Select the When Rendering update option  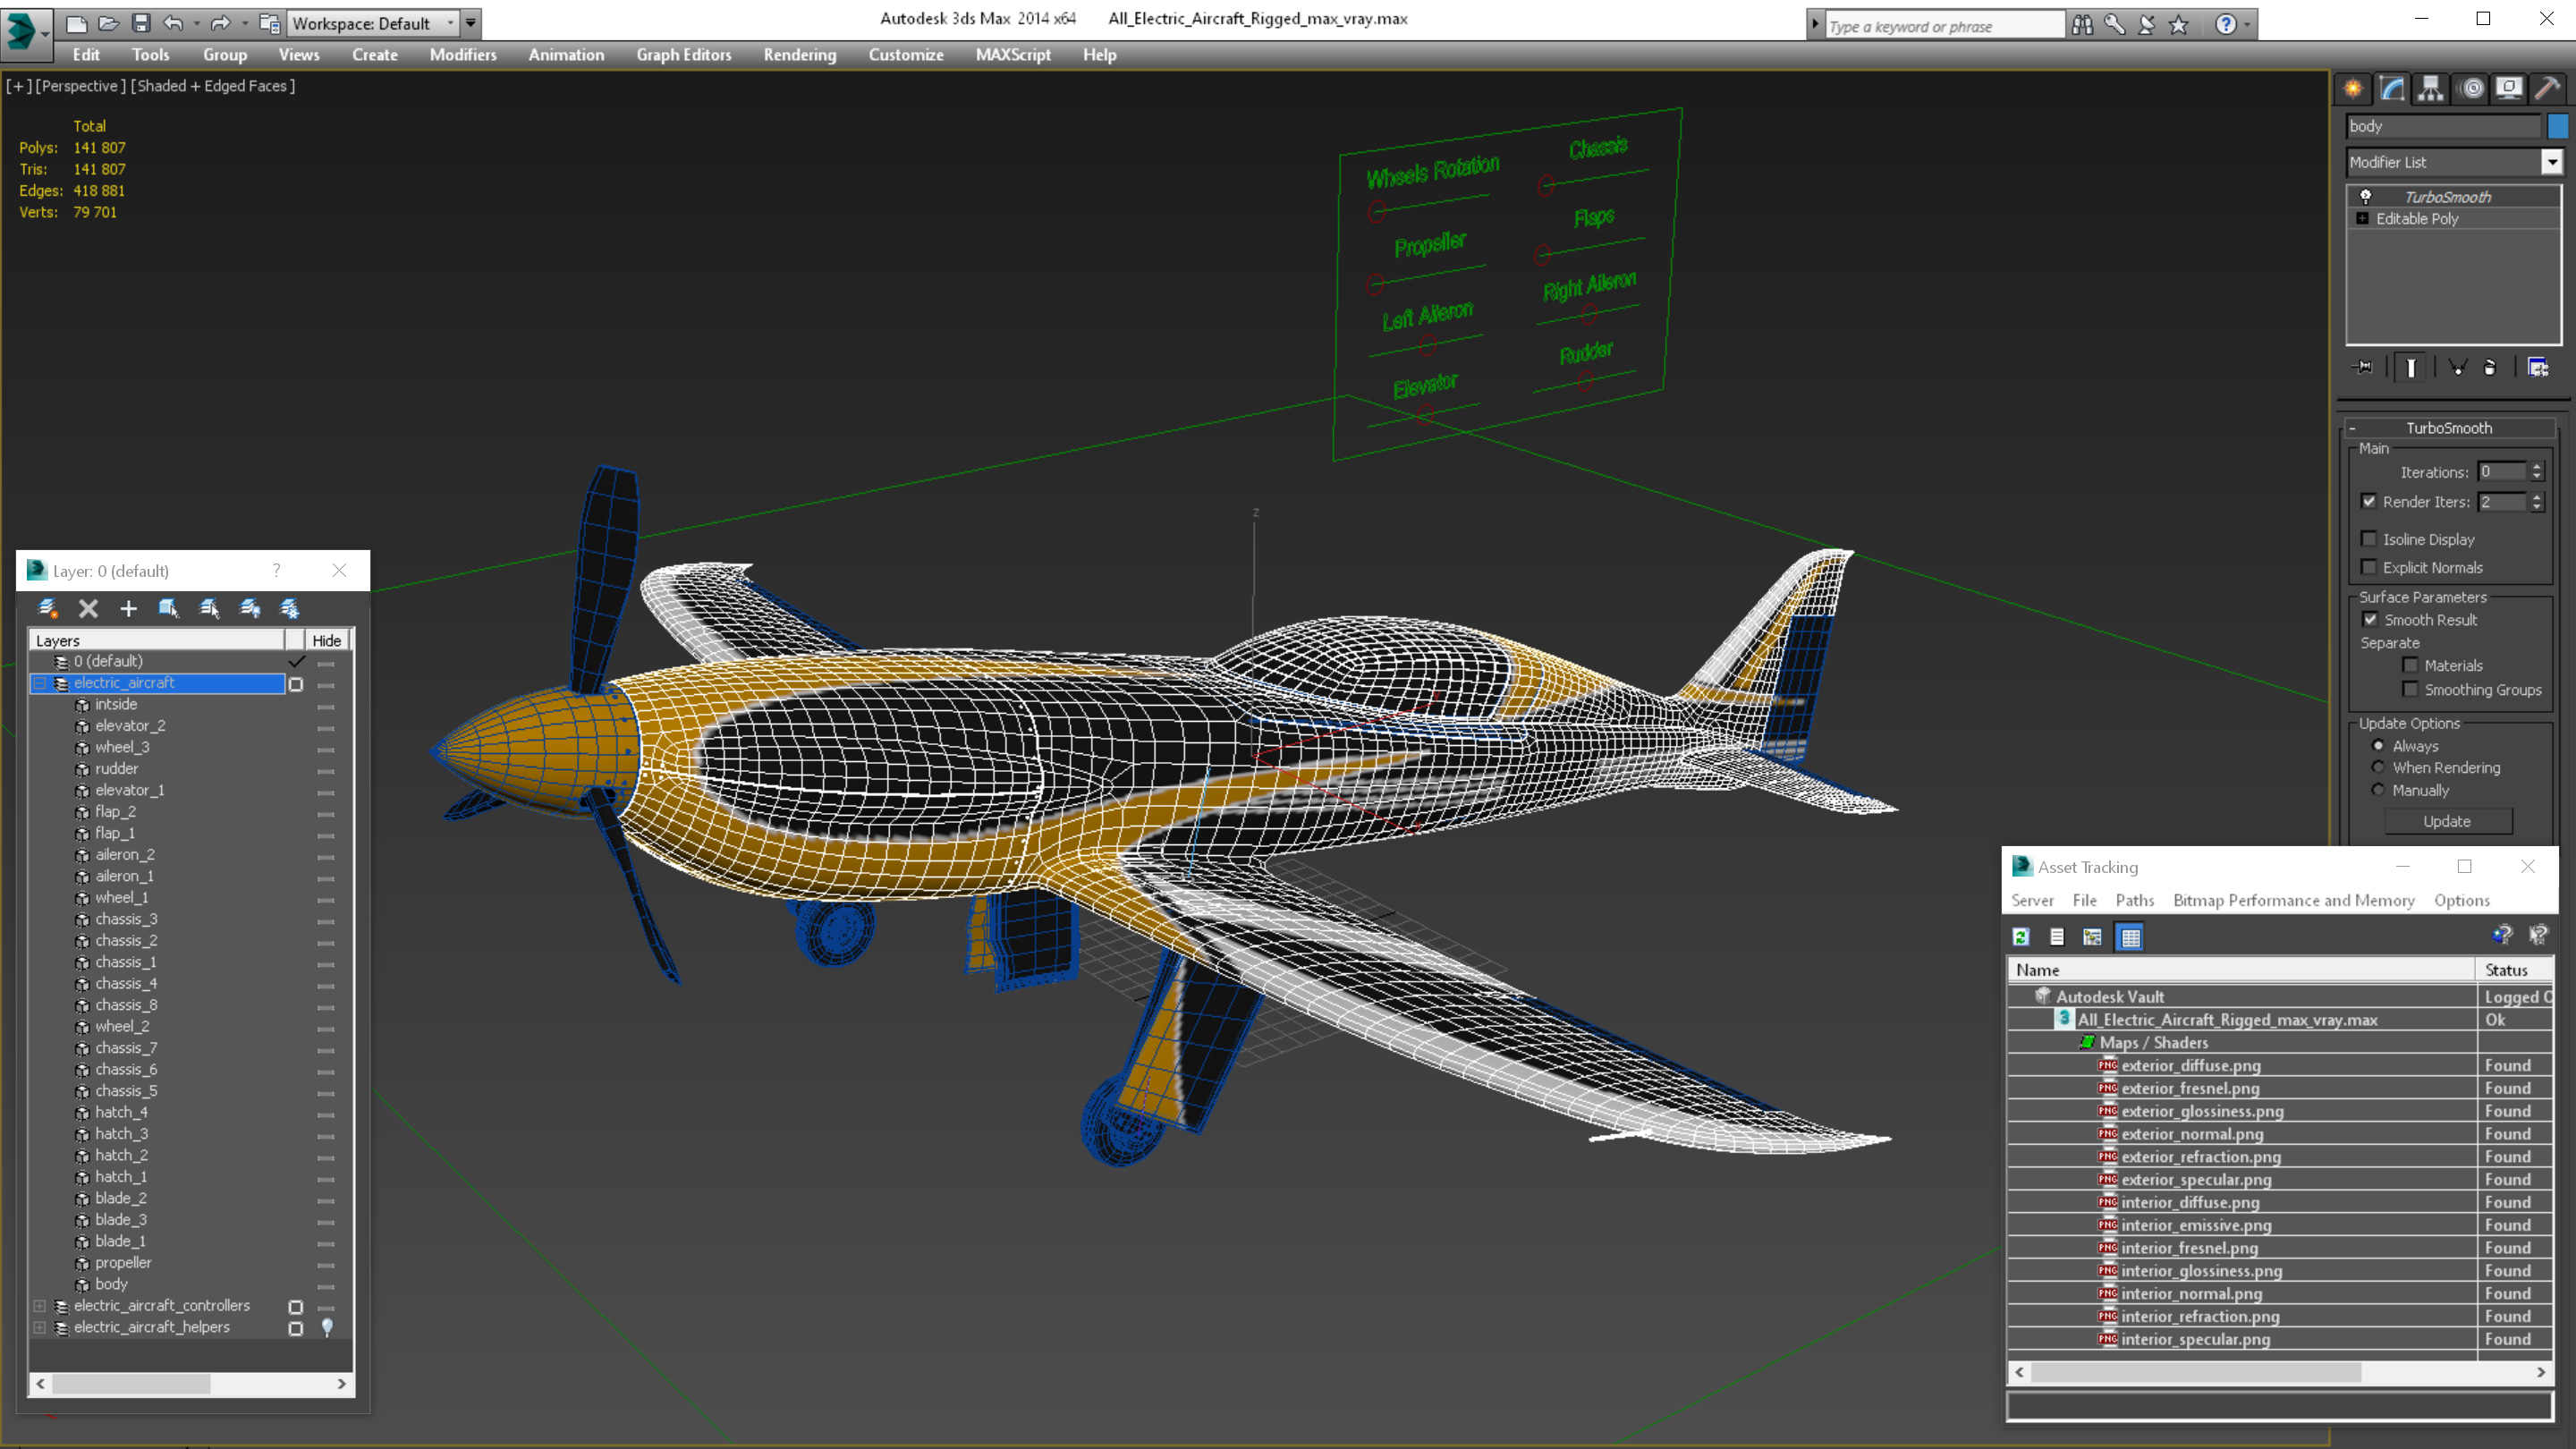point(2378,768)
